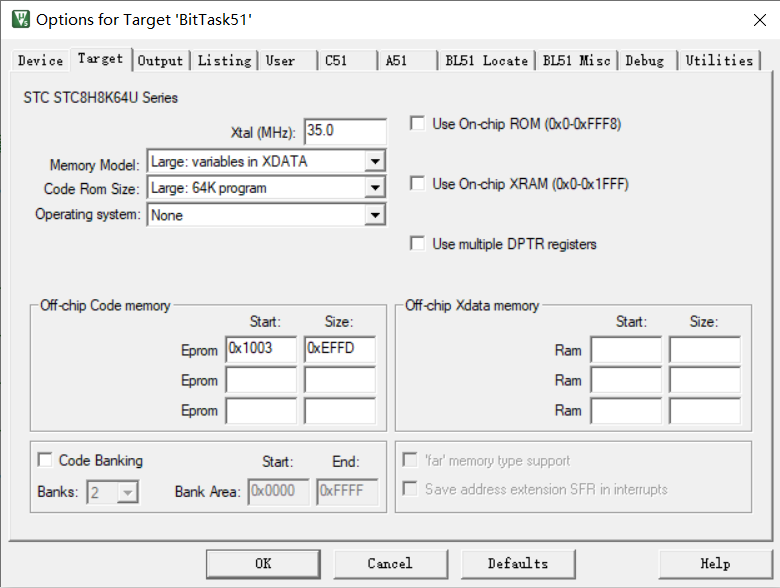This screenshot has height=588, width=780.
Task: Check Use multiple DPTR registers
Action: [417, 244]
